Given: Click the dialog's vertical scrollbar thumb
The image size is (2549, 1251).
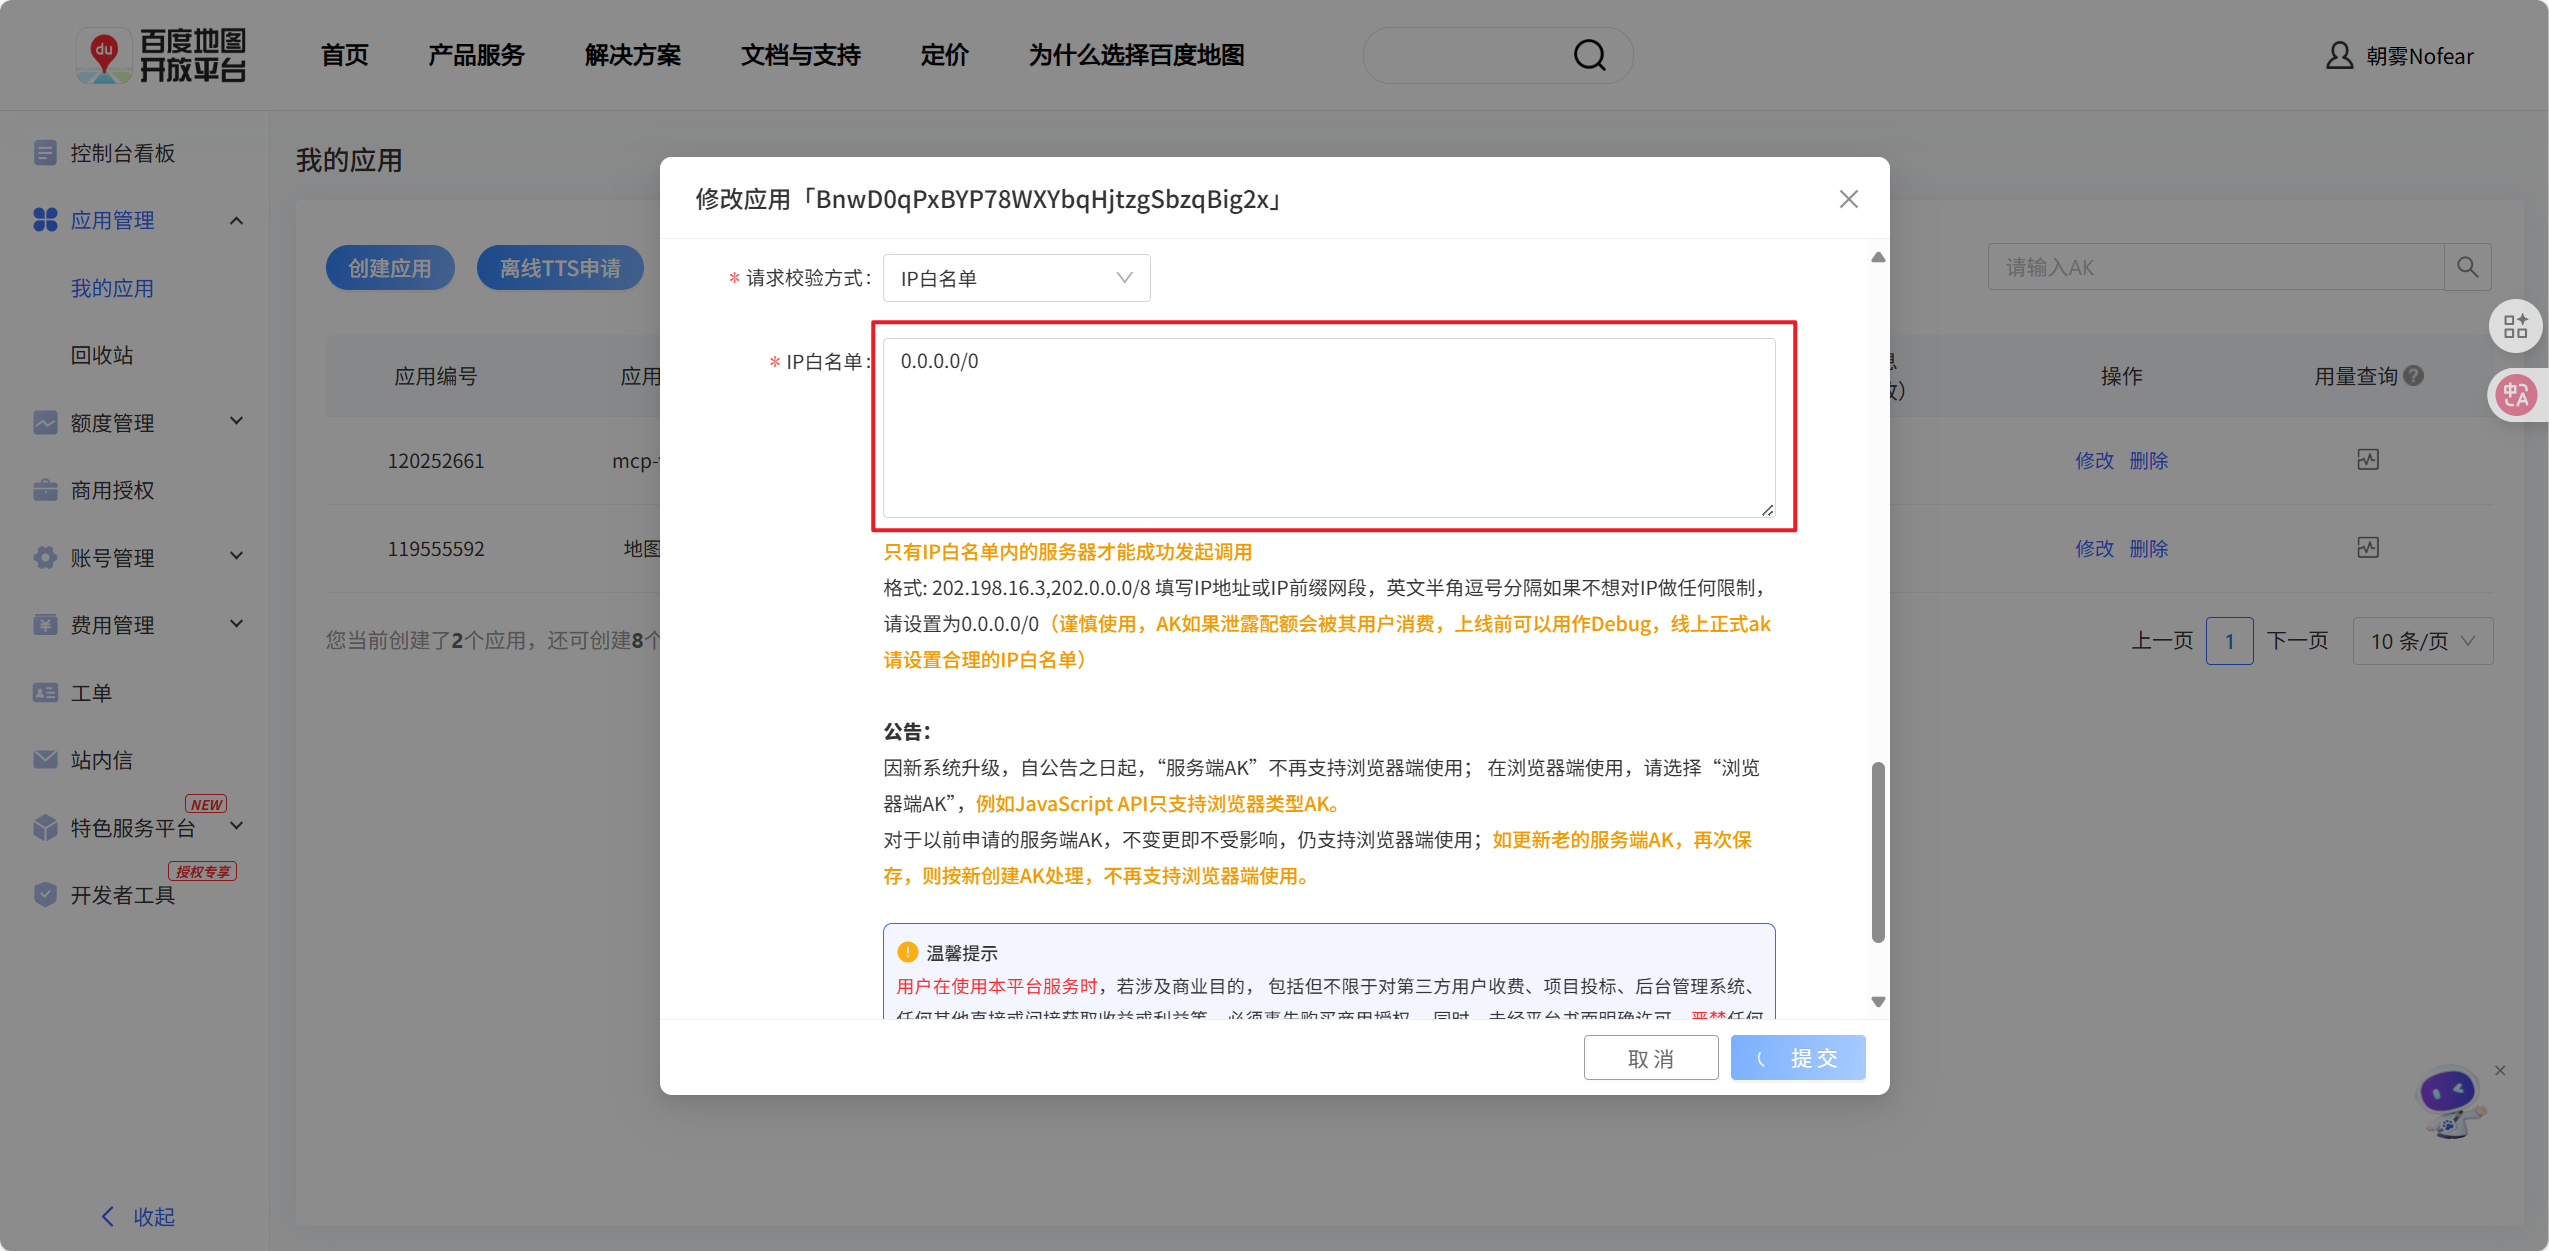Looking at the screenshot, I should tap(1877, 851).
